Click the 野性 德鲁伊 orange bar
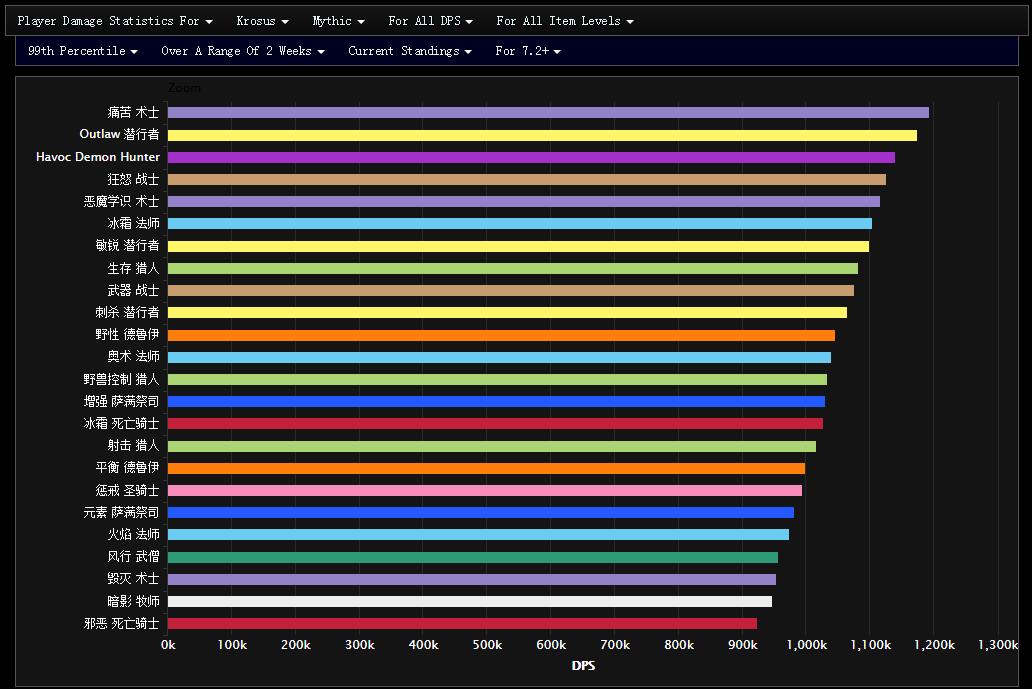 (502, 335)
